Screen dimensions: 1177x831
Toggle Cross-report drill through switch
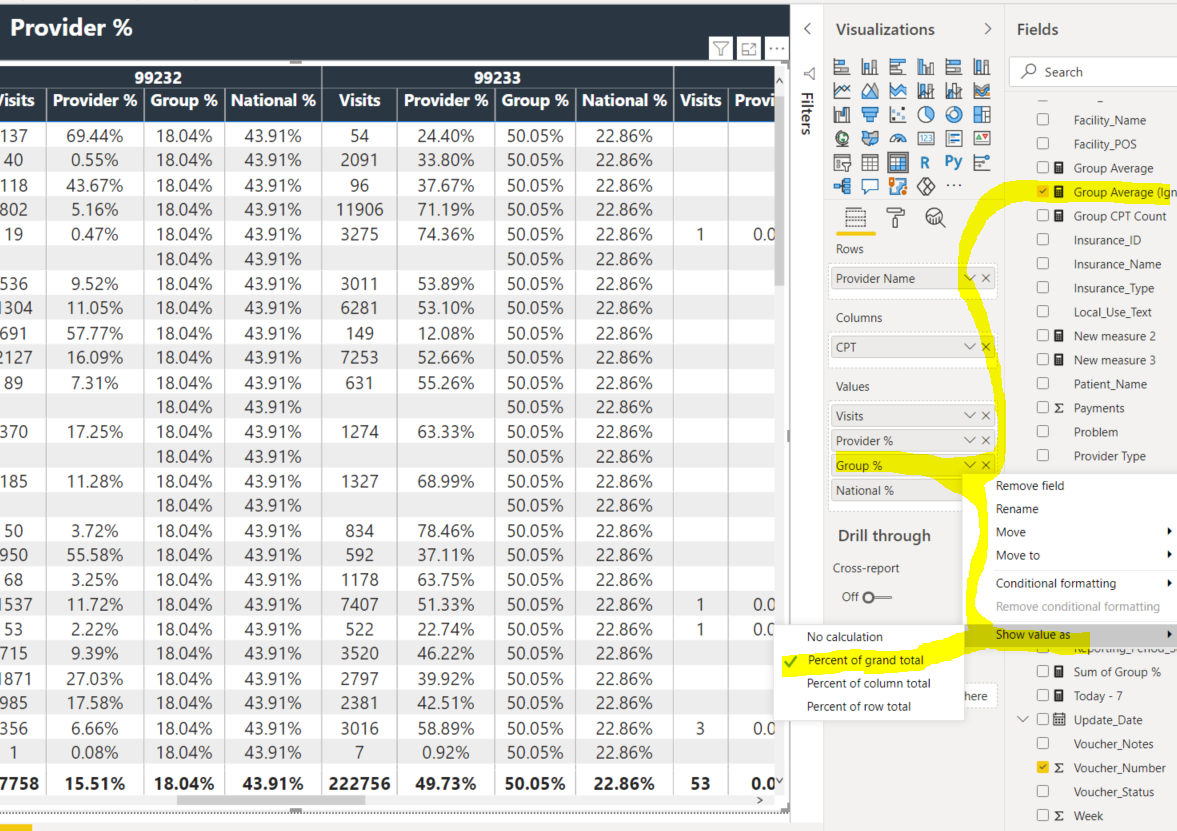coord(876,598)
